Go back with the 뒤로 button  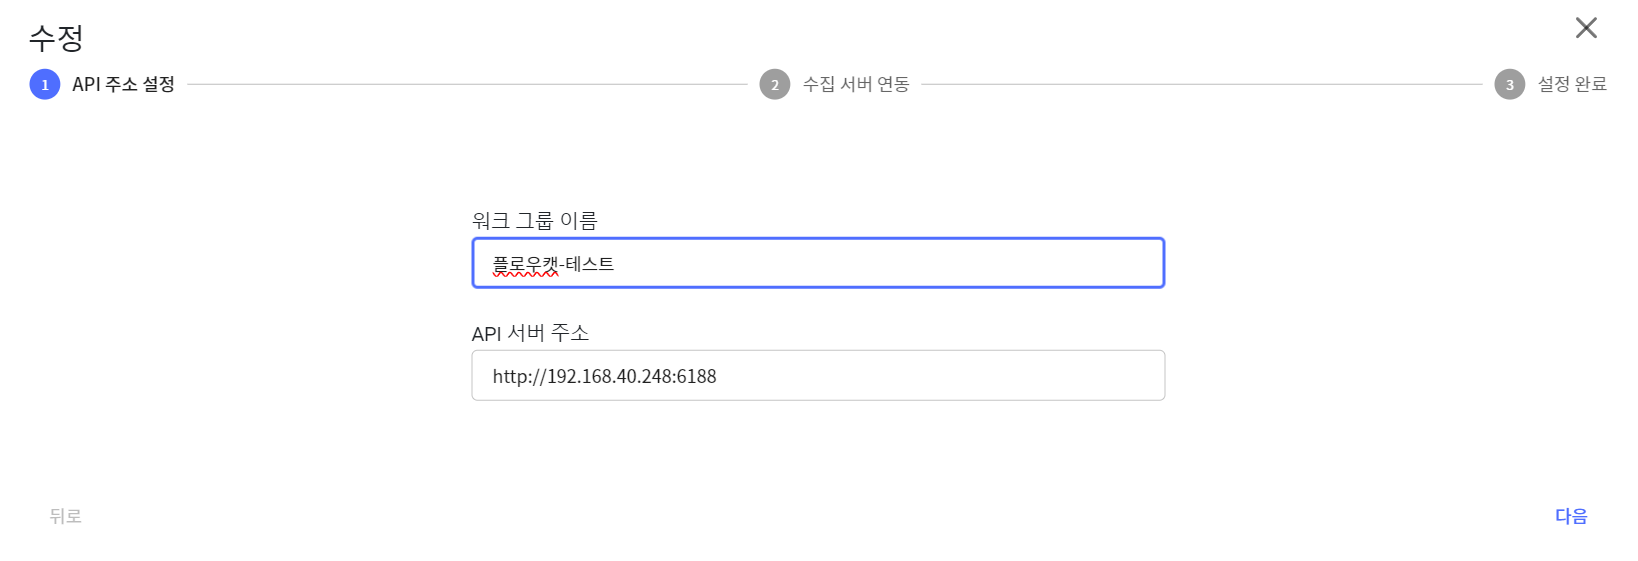[x=66, y=516]
